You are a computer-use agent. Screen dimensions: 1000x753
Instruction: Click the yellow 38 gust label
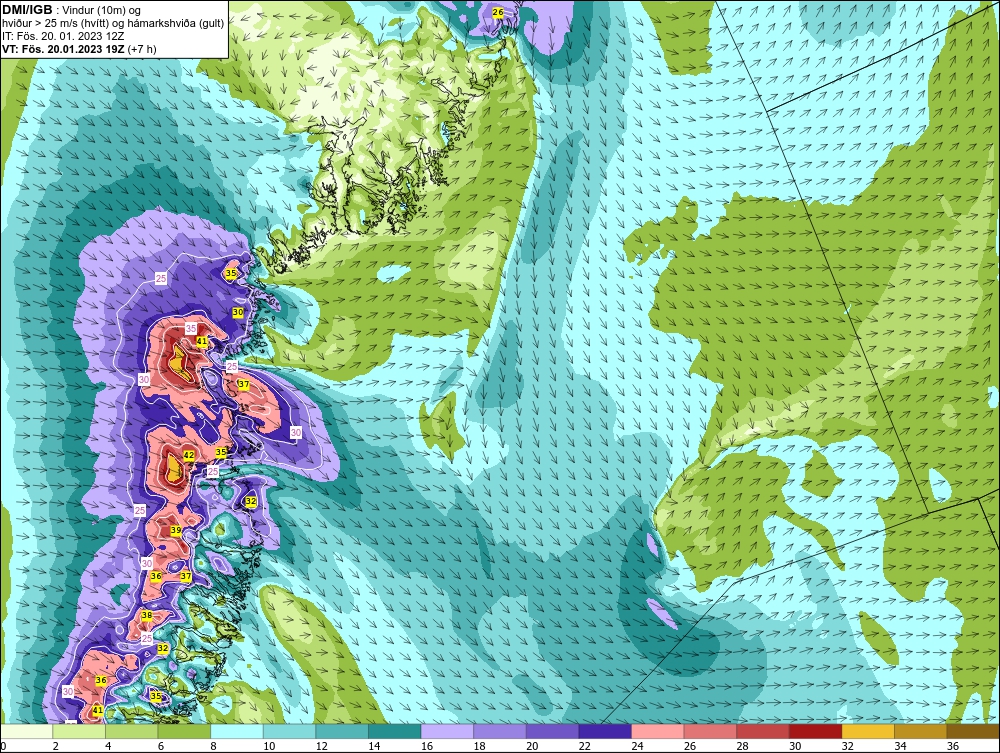(x=147, y=615)
